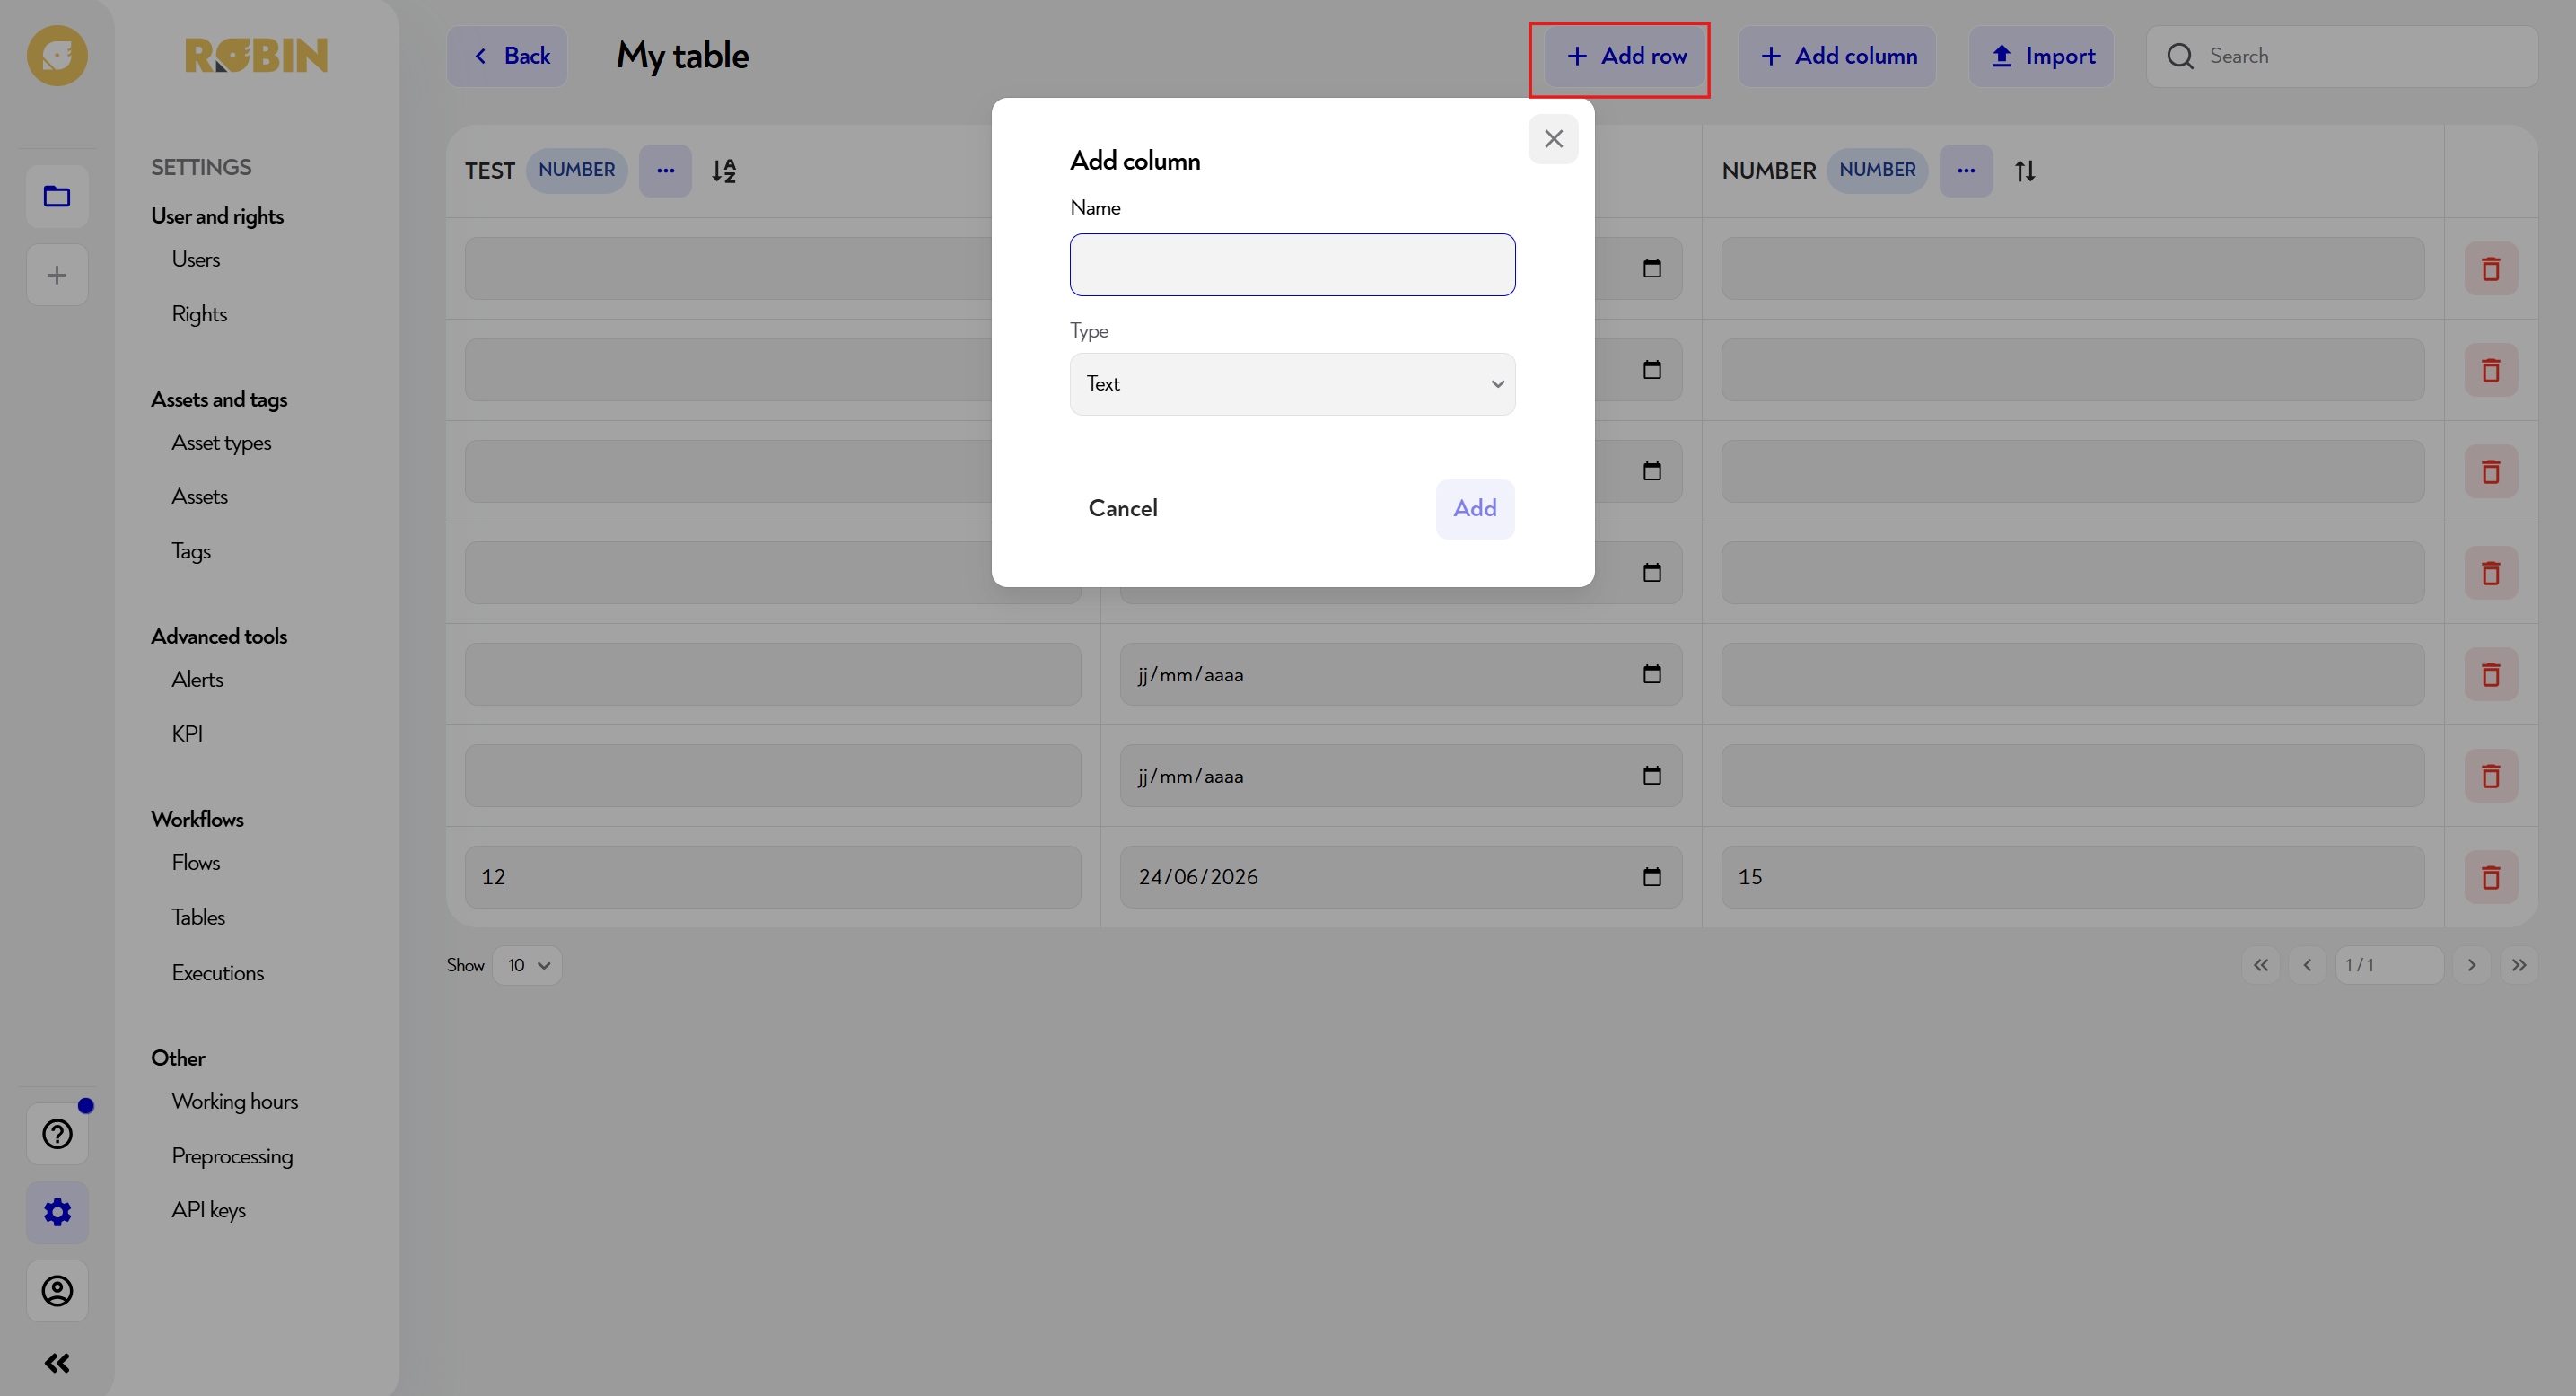
Task: Open calendar picker for 24/06/2026 date
Action: [x=1652, y=877]
